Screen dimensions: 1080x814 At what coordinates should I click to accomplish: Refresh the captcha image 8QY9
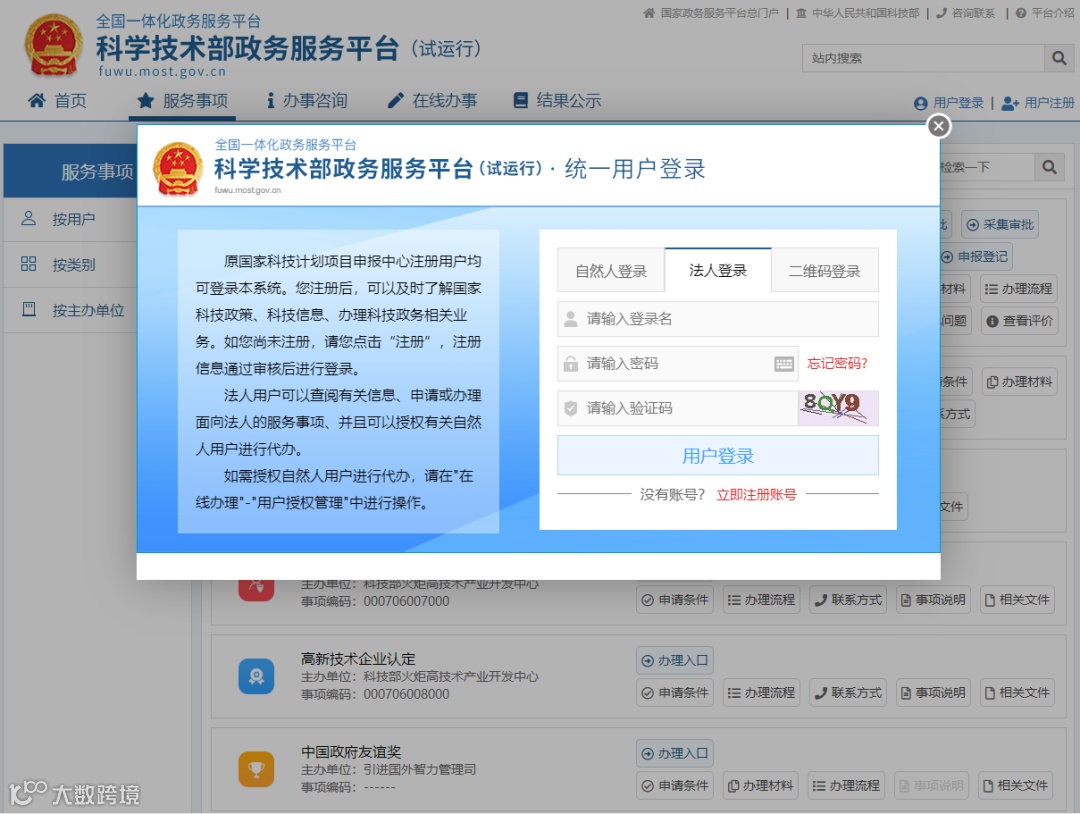[x=838, y=408]
